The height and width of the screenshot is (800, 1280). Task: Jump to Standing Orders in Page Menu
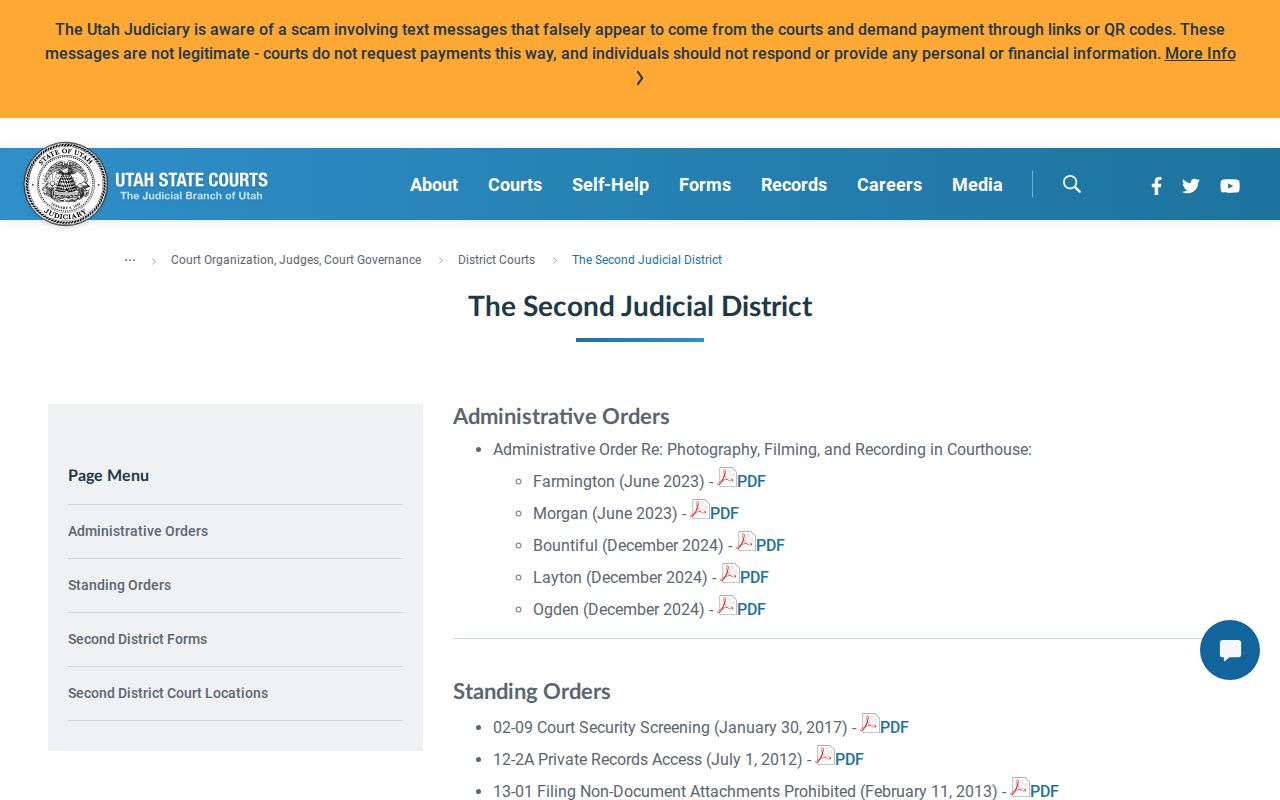click(119, 585)
